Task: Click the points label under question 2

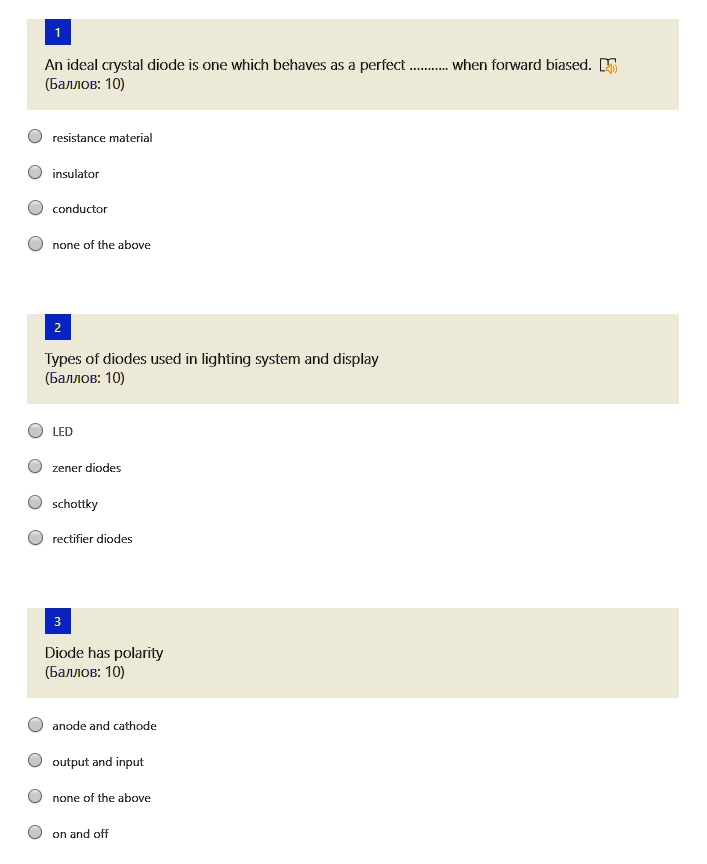Action: click(x=85, y=378)
